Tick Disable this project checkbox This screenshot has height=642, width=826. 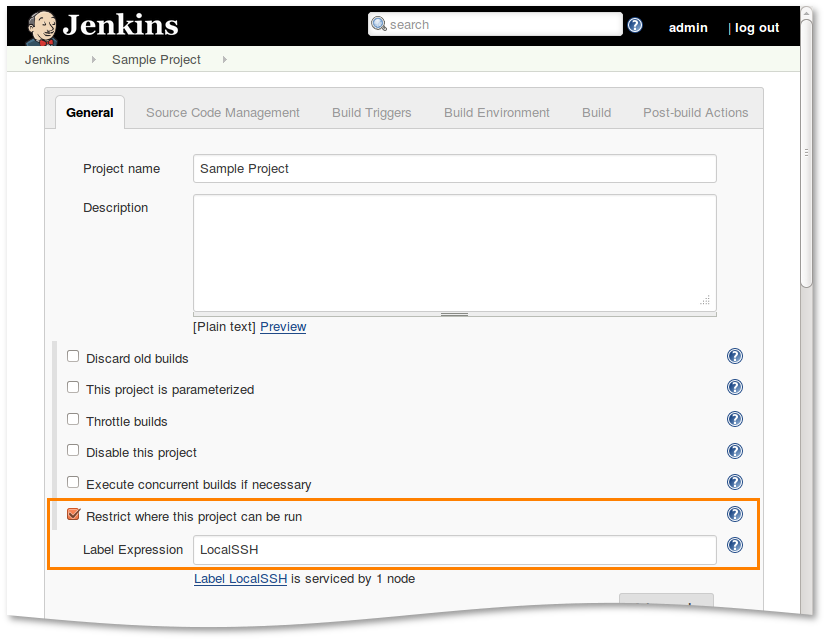pos(73,450)
